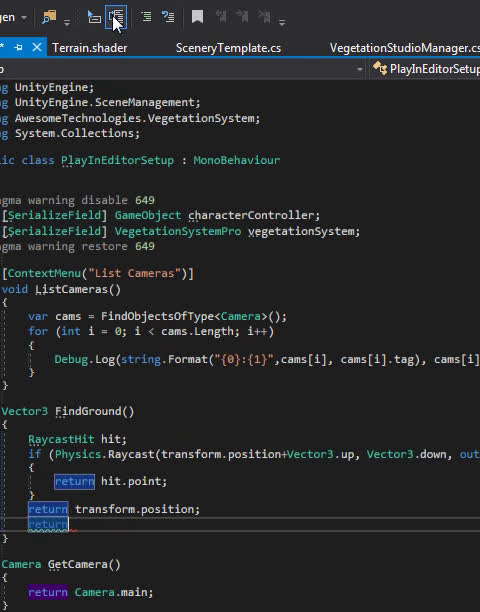Screen dimensions: 480x612
Task: Click 'return' keyword before Camera.main
Action: 48,592
